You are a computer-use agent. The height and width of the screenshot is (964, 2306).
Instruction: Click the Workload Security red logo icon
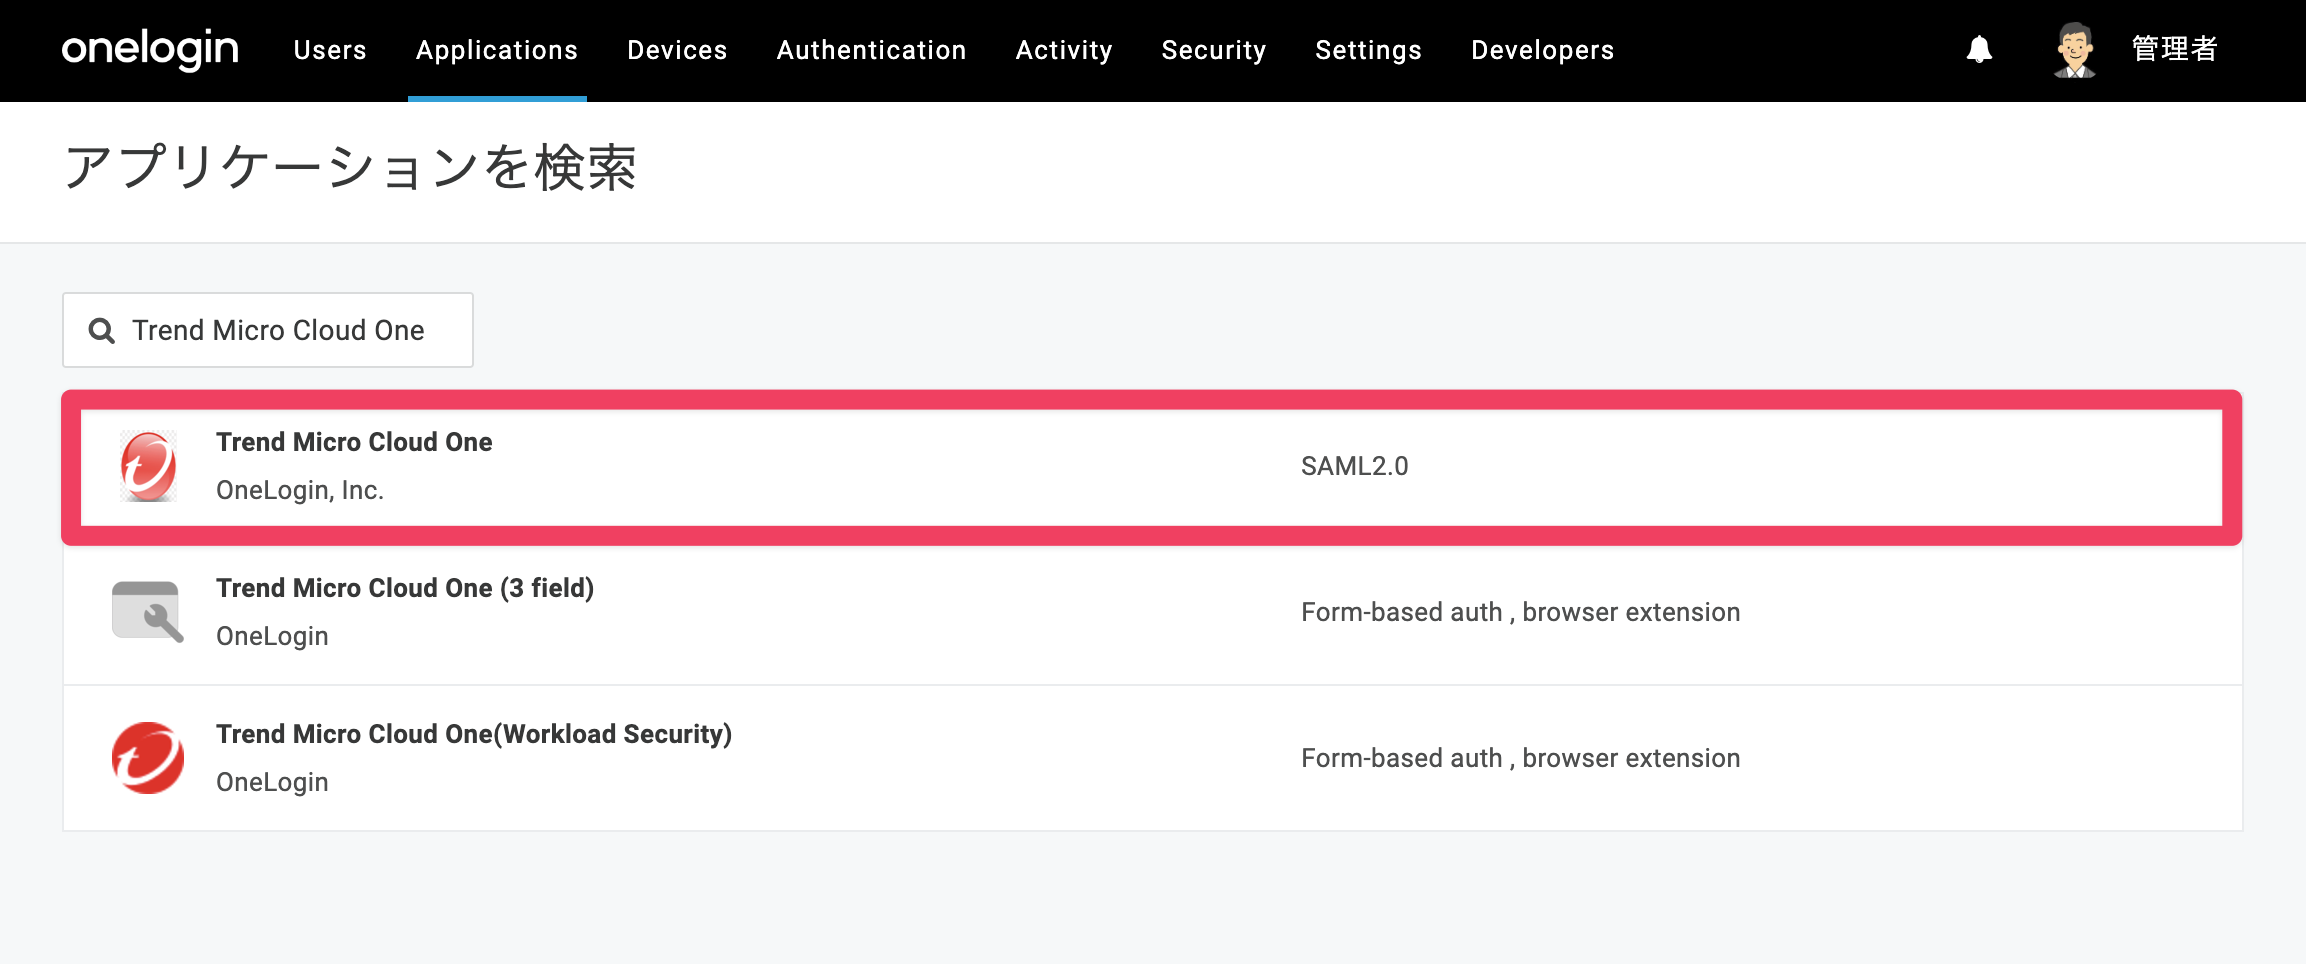point(147,758)
